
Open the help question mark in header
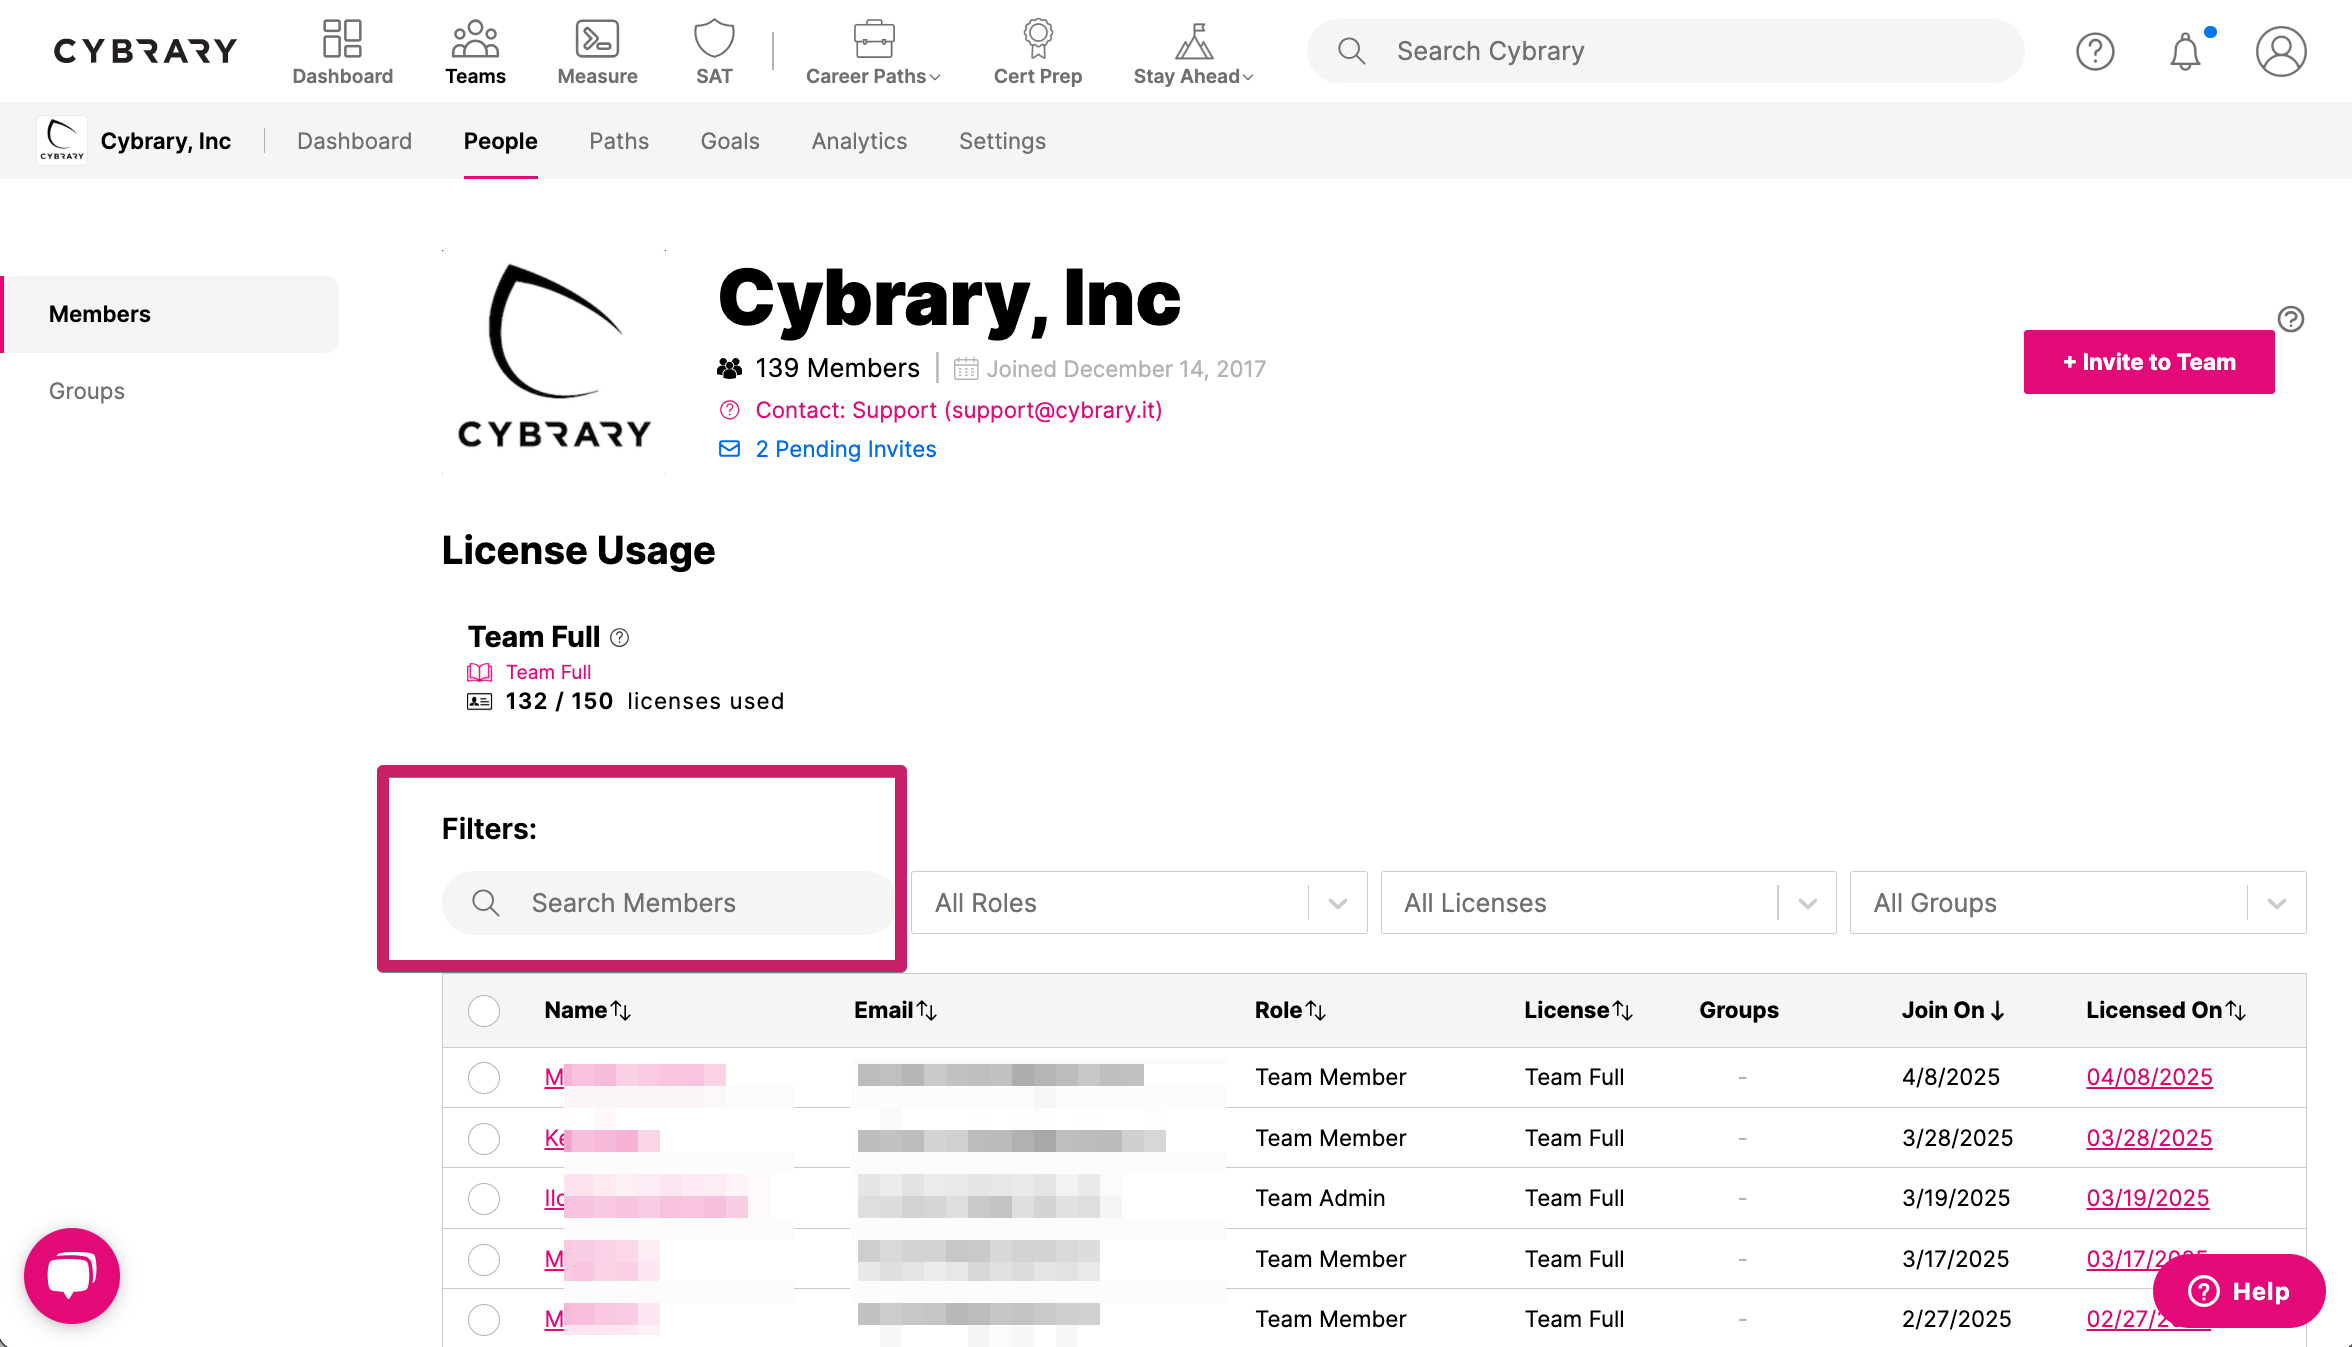point(2095,51)
